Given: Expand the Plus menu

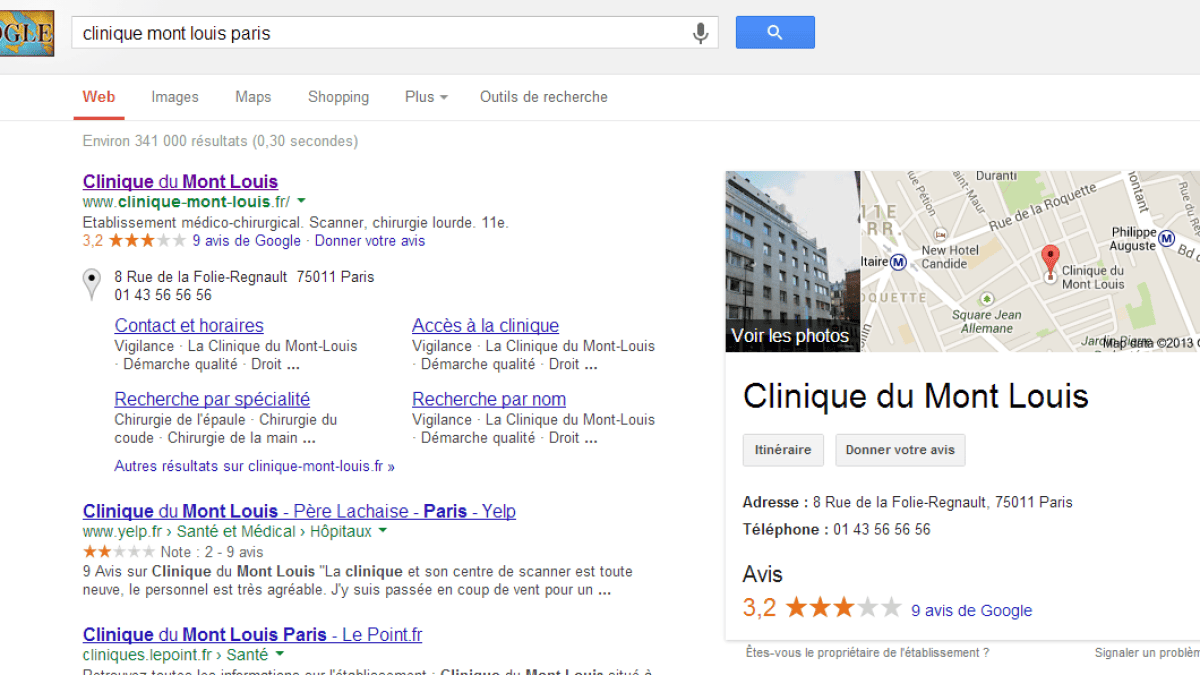Looking at the screenshot, I should tap(426, 97).
